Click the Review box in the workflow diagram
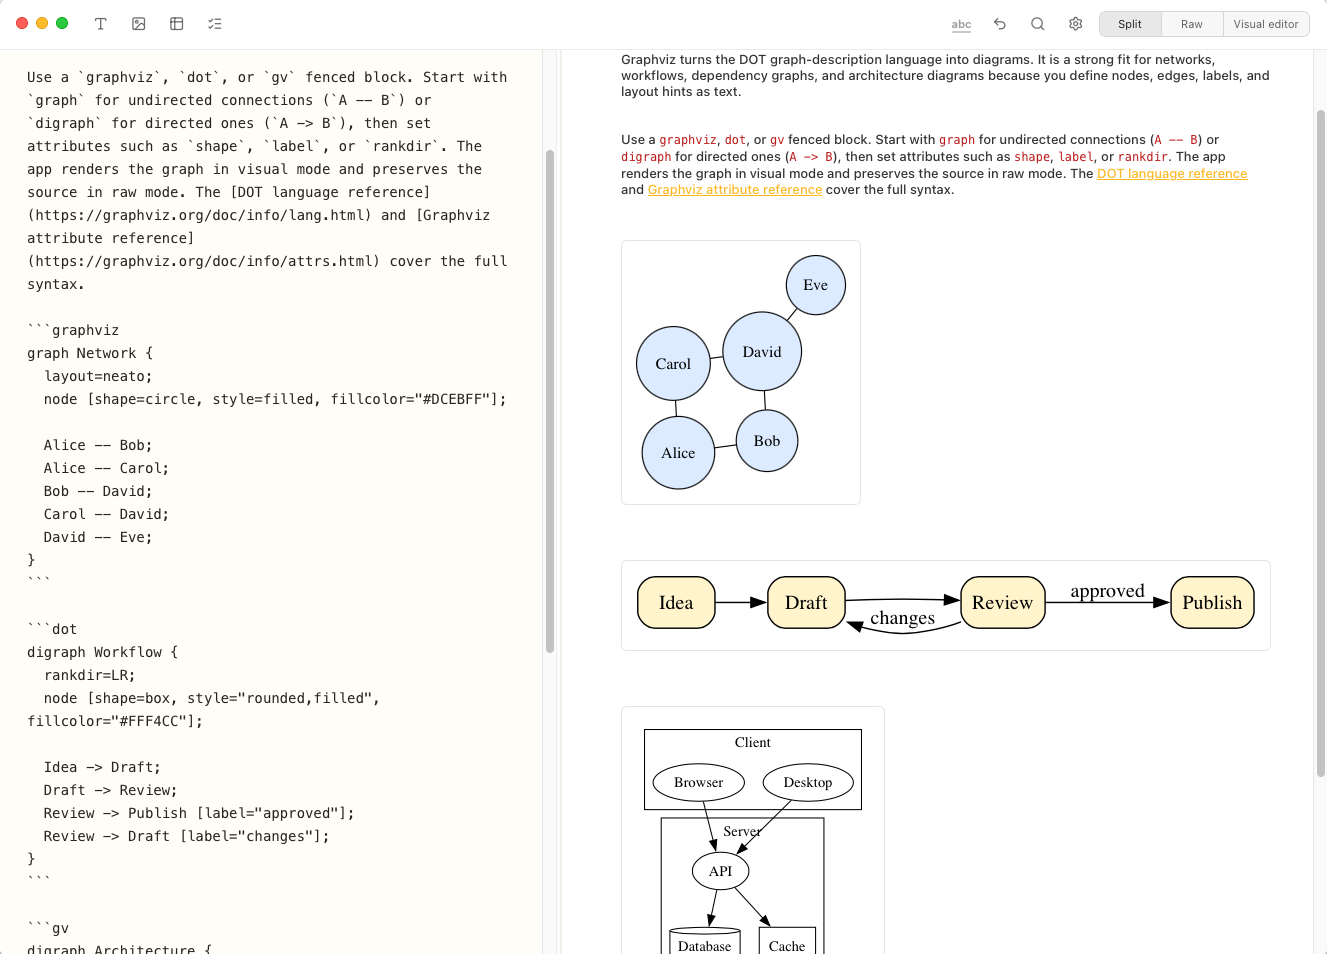The height and width of the screenshot is (954, 1327). [1002, 603]
